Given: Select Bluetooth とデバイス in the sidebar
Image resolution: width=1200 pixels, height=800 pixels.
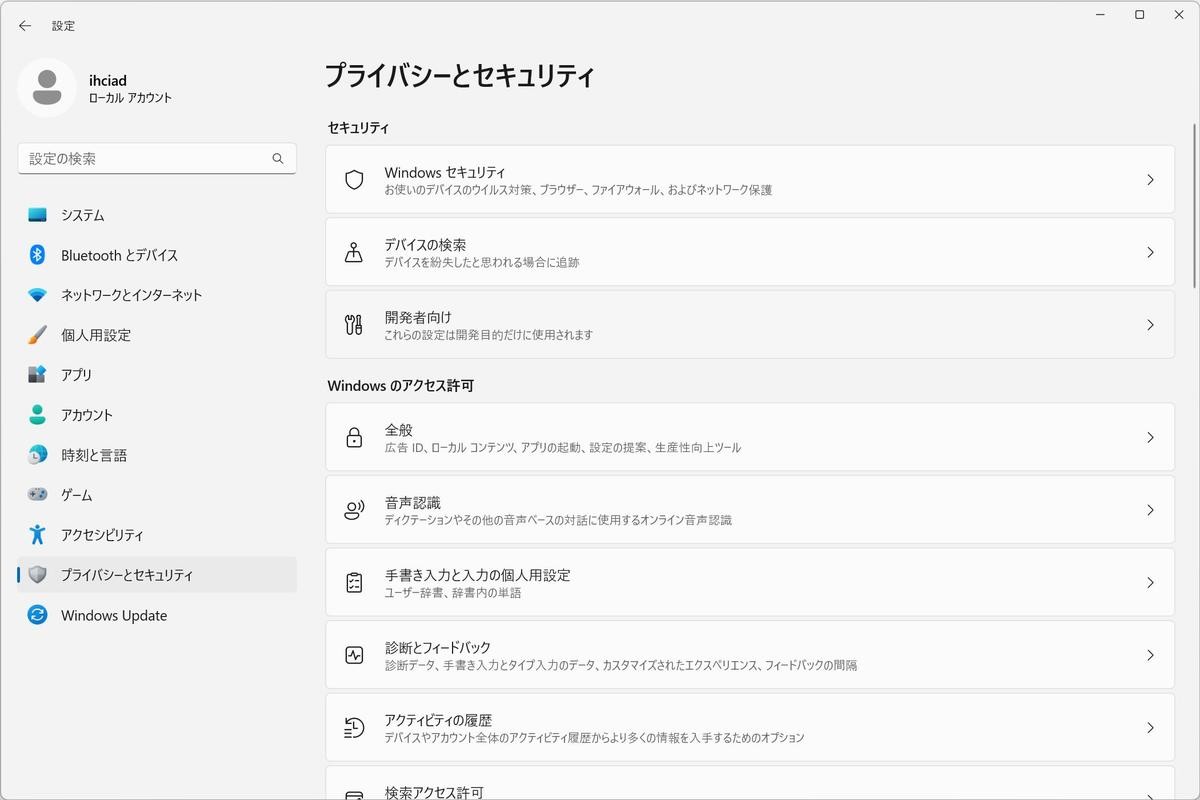Looking at the screenshot, I should pos(157,255).
